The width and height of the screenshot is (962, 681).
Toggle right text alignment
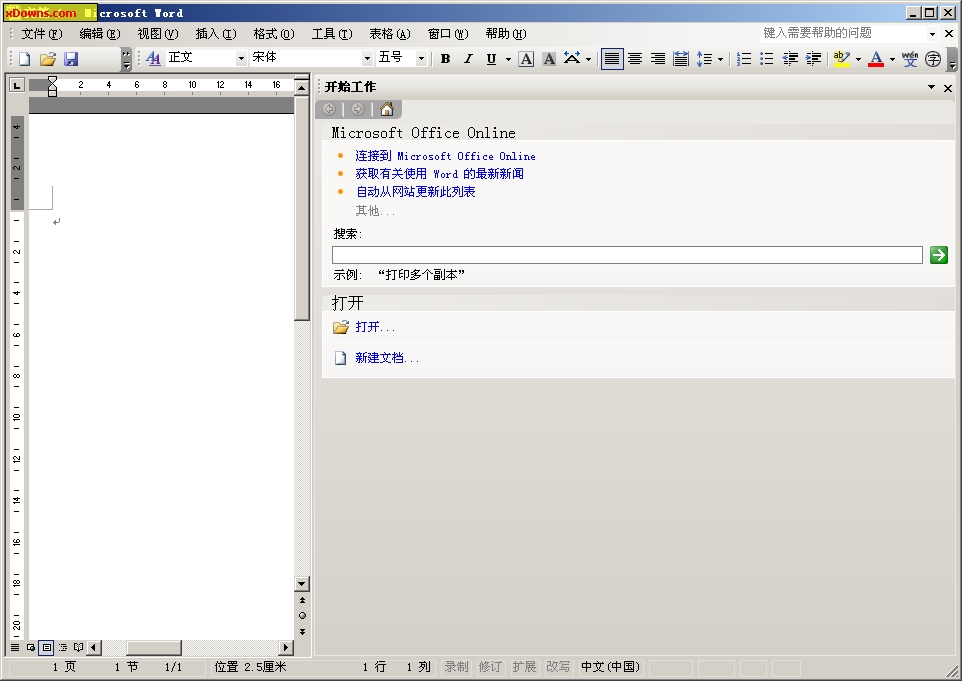658,59
